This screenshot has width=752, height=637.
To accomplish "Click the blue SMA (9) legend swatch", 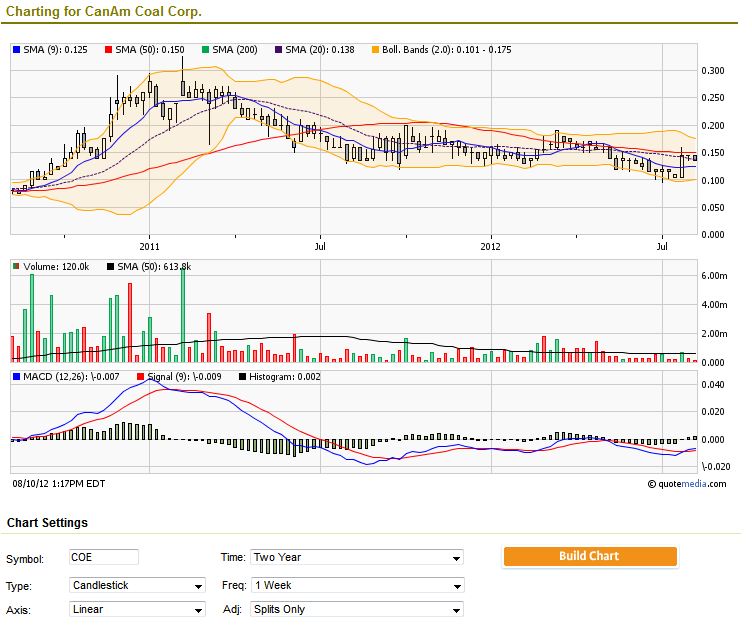I will 17,49.
